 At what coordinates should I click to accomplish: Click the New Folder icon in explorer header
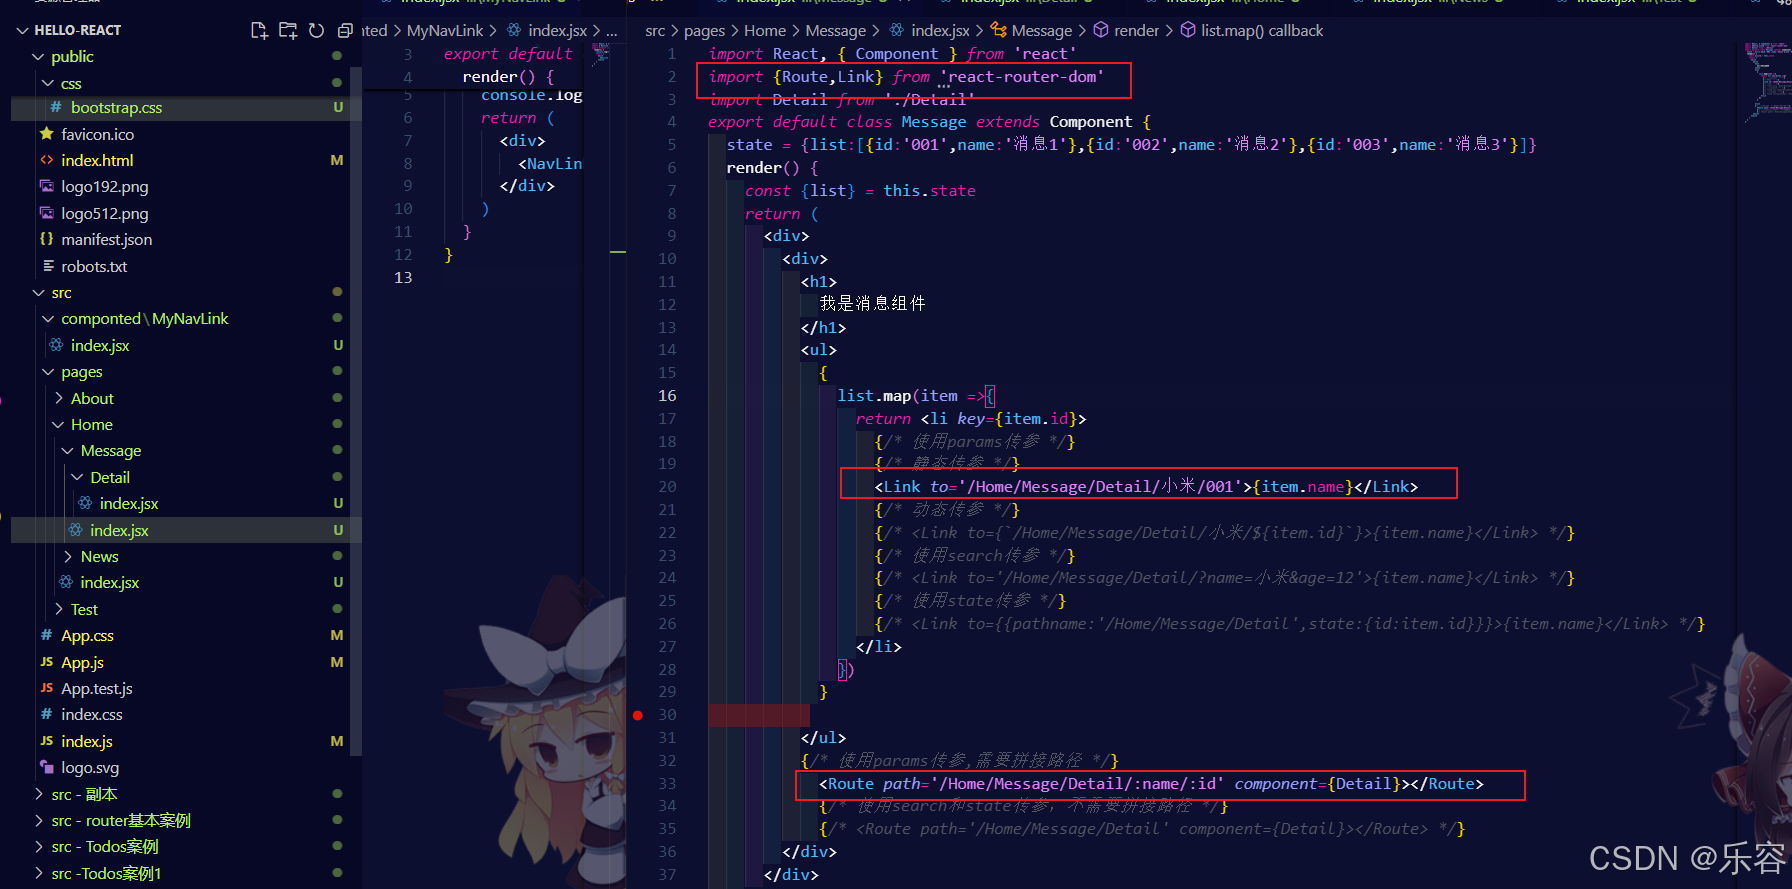click(288, 30)
